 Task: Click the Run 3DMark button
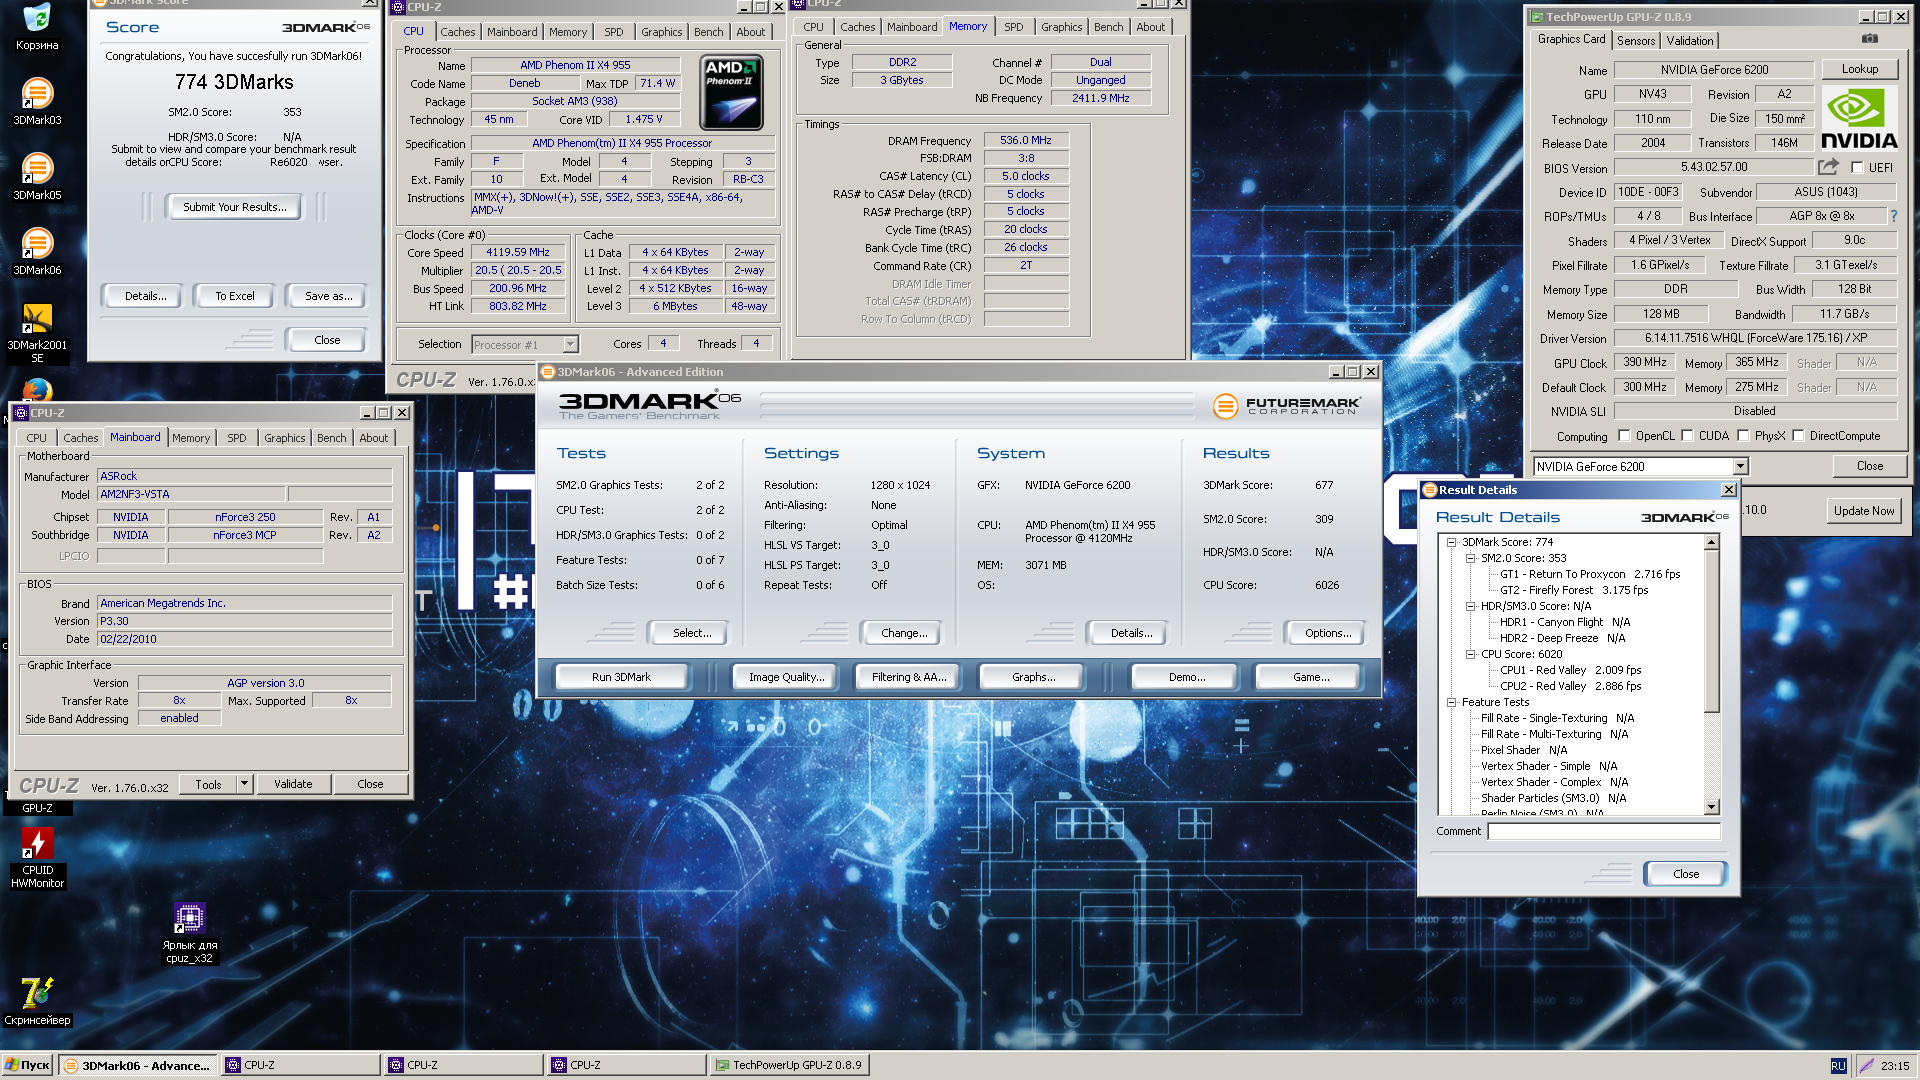point(621,677)
